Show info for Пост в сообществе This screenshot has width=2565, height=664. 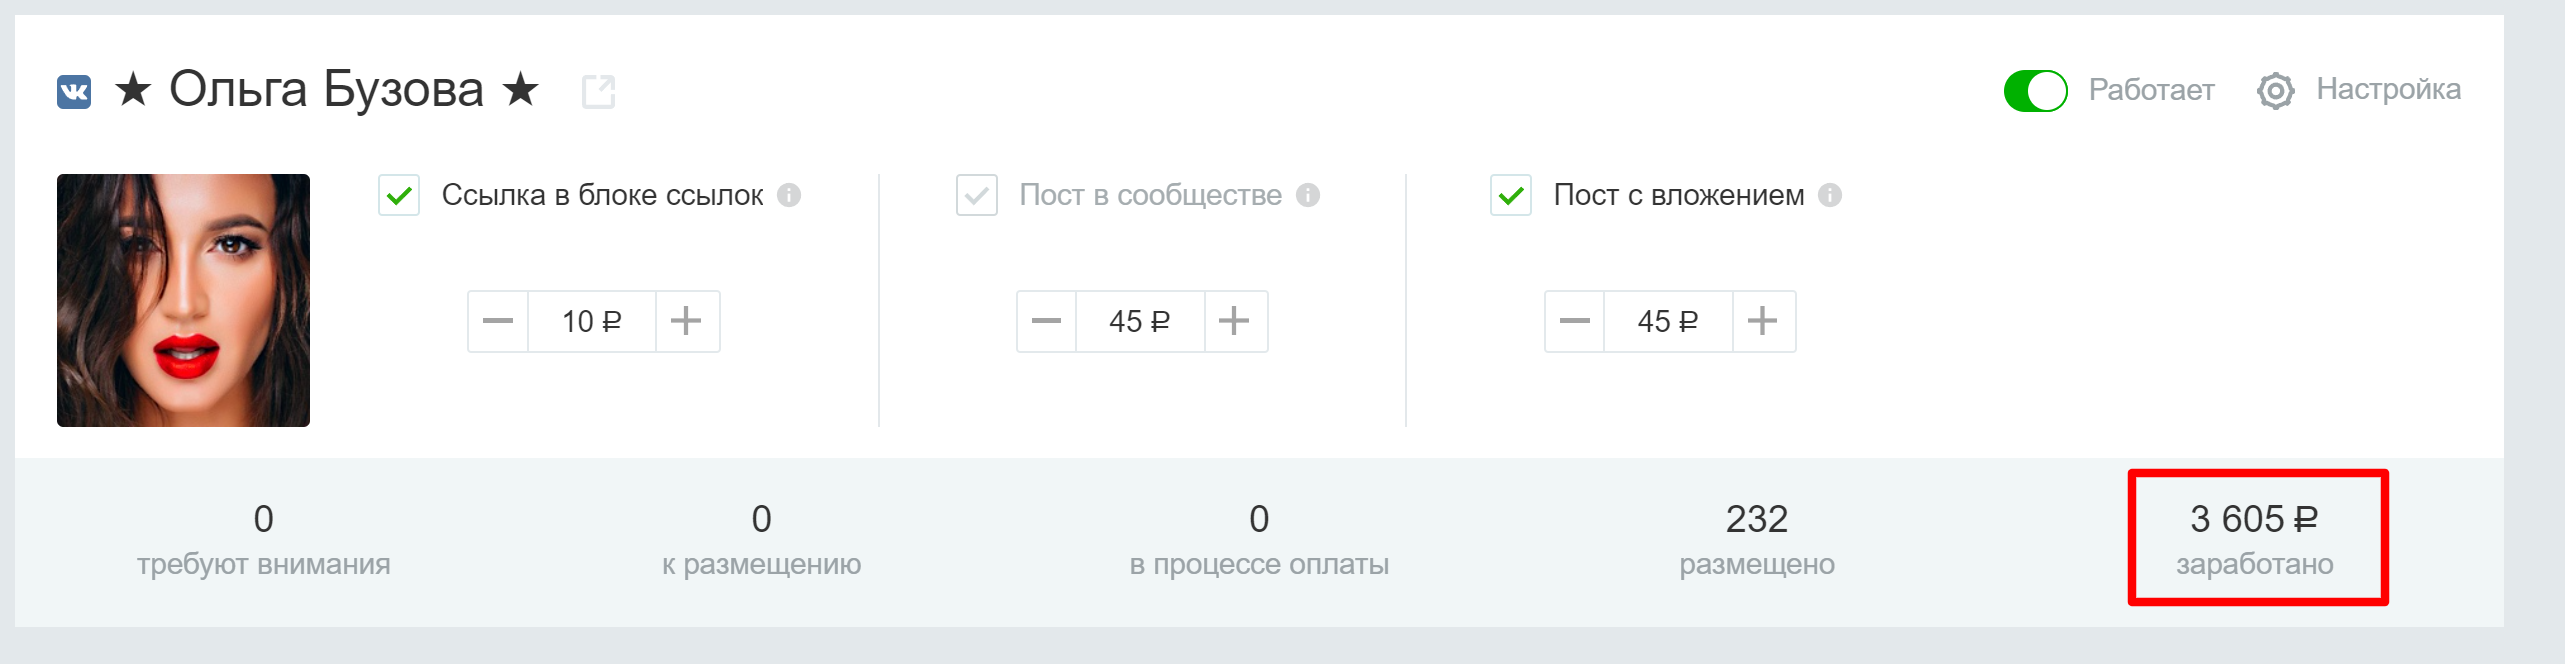[x=1308, y=195]
